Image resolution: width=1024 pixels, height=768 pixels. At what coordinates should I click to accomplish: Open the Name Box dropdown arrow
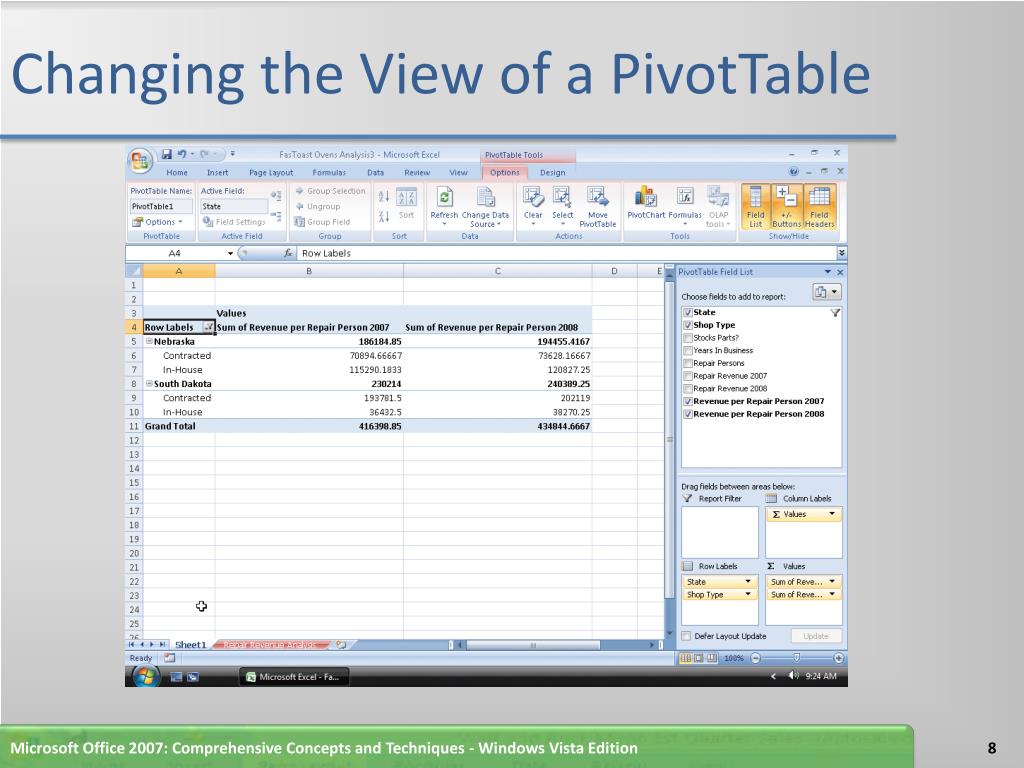click(x=231, y=253)
